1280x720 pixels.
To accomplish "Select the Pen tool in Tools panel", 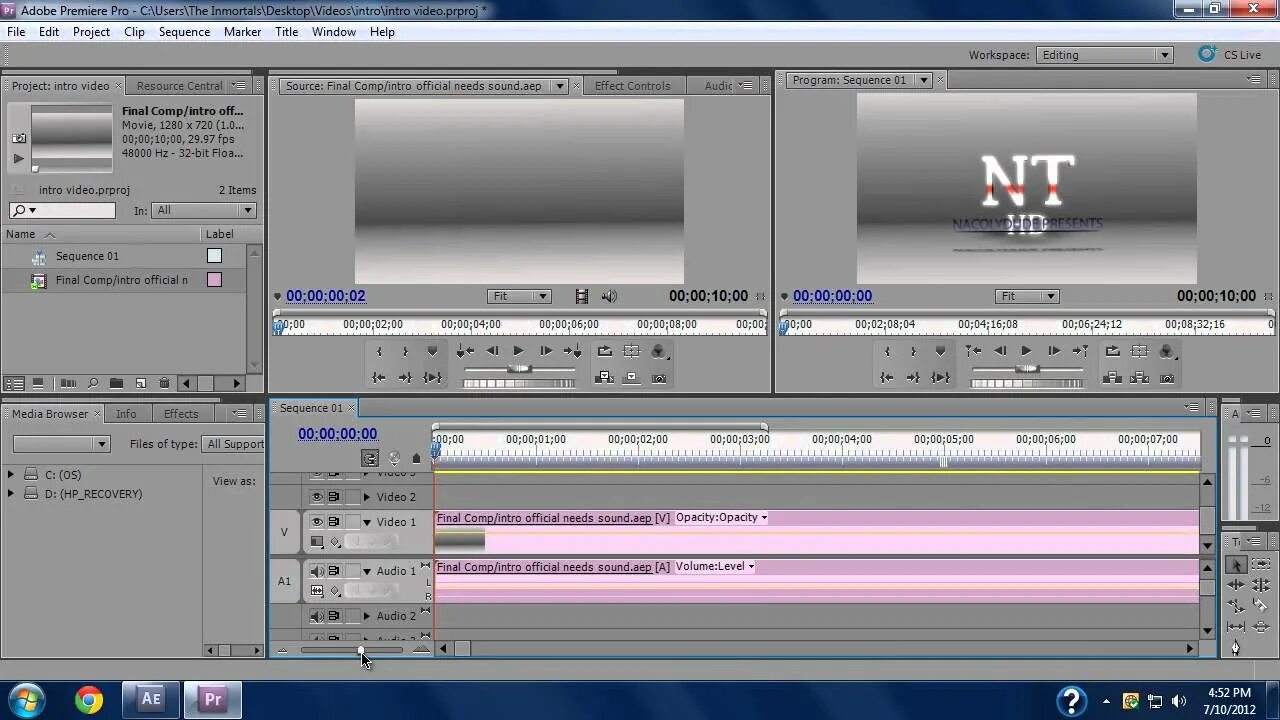I will point(1236,648).
